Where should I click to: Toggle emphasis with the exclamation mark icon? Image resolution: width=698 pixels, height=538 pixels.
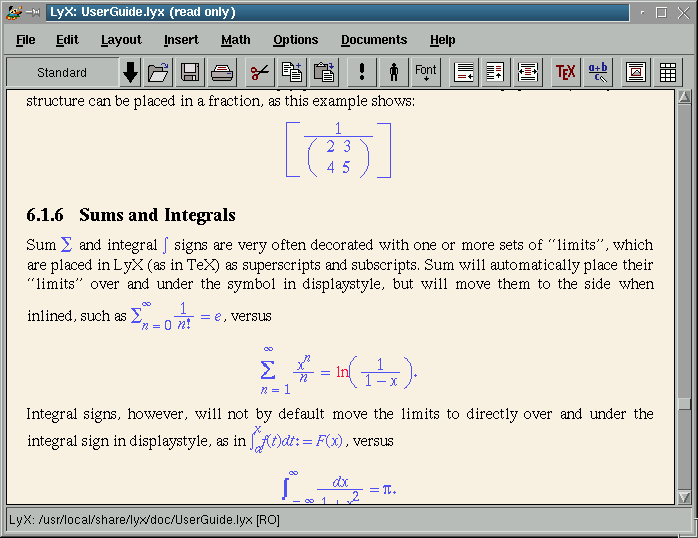click(x=361, y=72)
